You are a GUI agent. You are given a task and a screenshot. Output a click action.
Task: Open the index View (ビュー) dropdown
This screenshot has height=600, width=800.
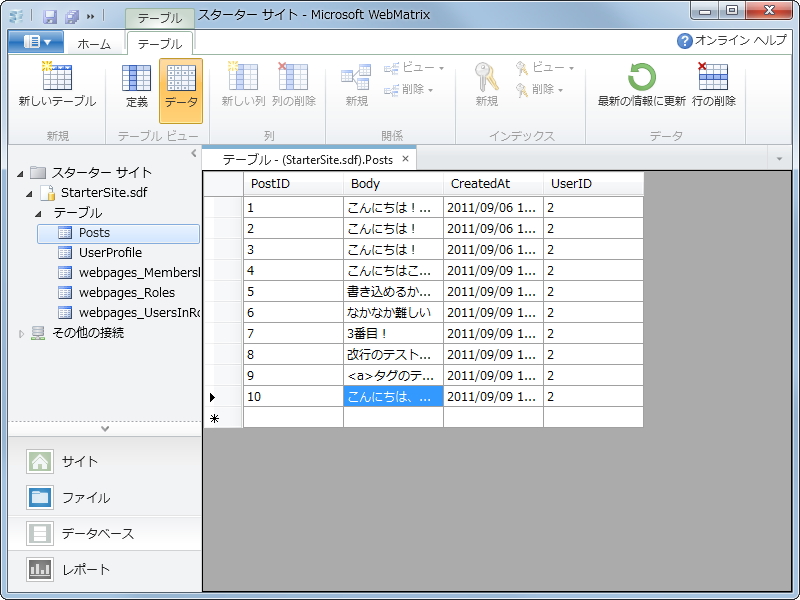click(545, 67)
